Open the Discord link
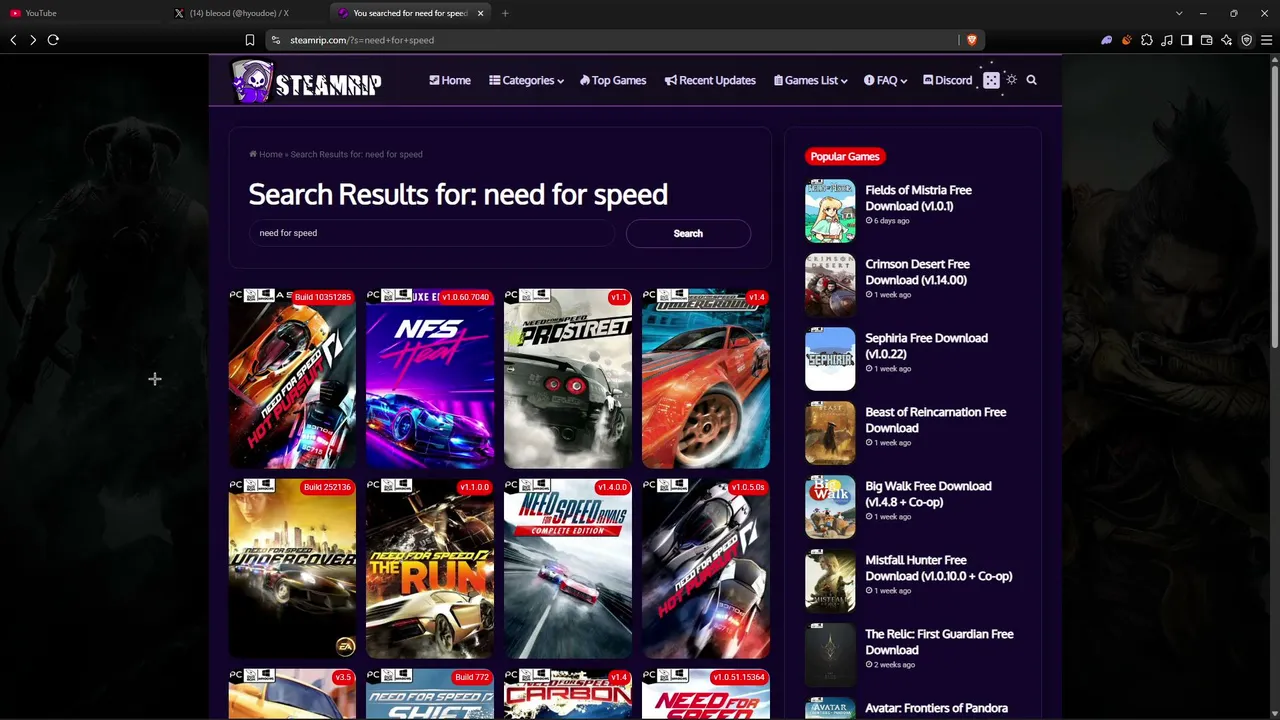The width and height of the screenshot is (1280, 720). (947, 80)
